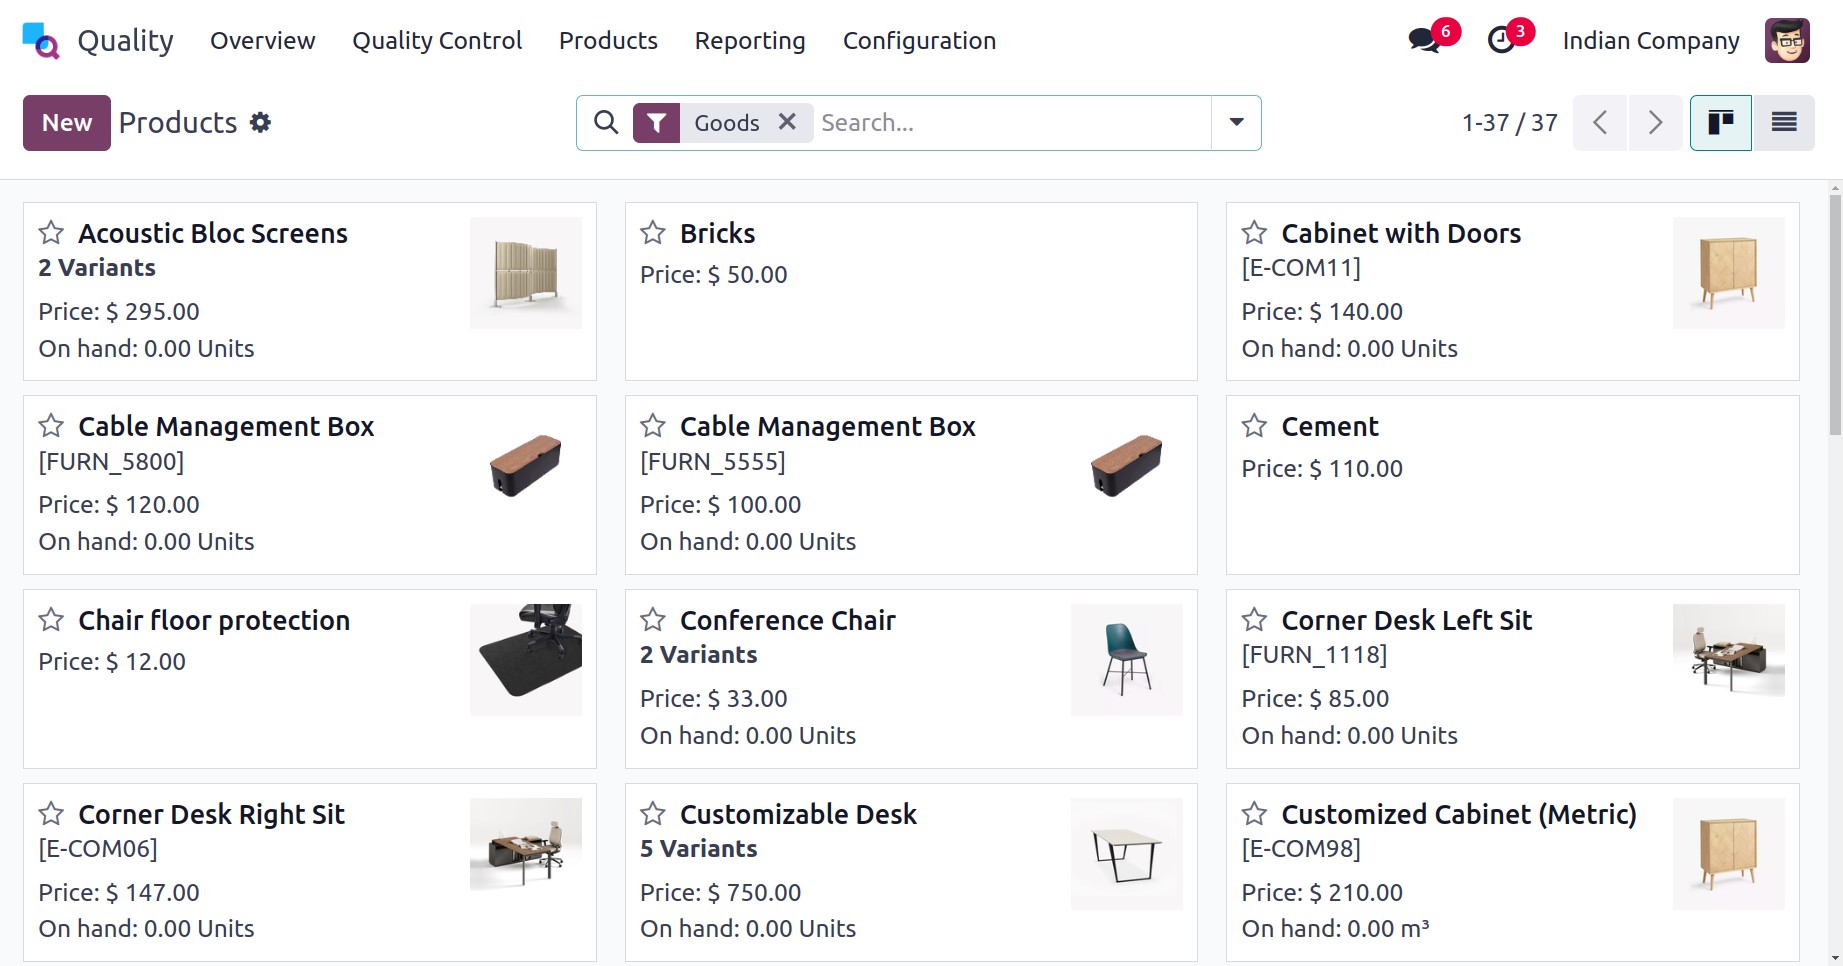Expand the search options dropdown
The width and height of the screenshot is (1843, 966).
tap(1236, 123)
